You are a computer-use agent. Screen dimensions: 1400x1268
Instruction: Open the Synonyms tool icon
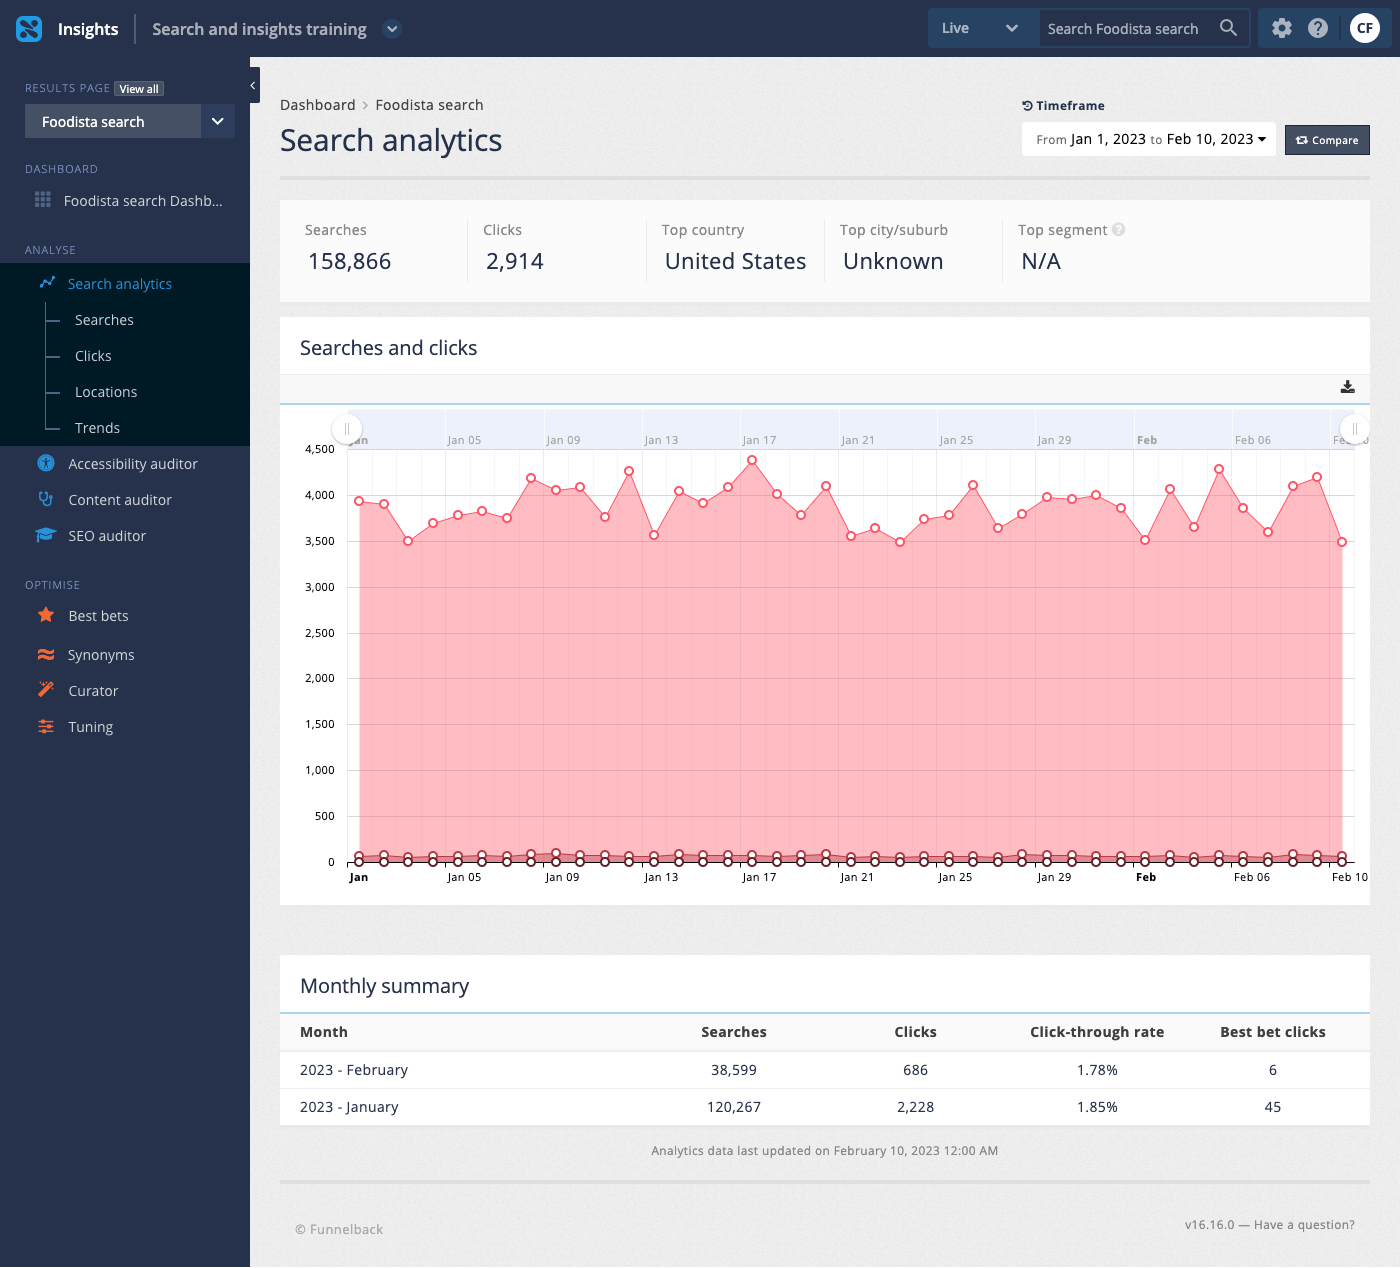[x=45, y=654]
